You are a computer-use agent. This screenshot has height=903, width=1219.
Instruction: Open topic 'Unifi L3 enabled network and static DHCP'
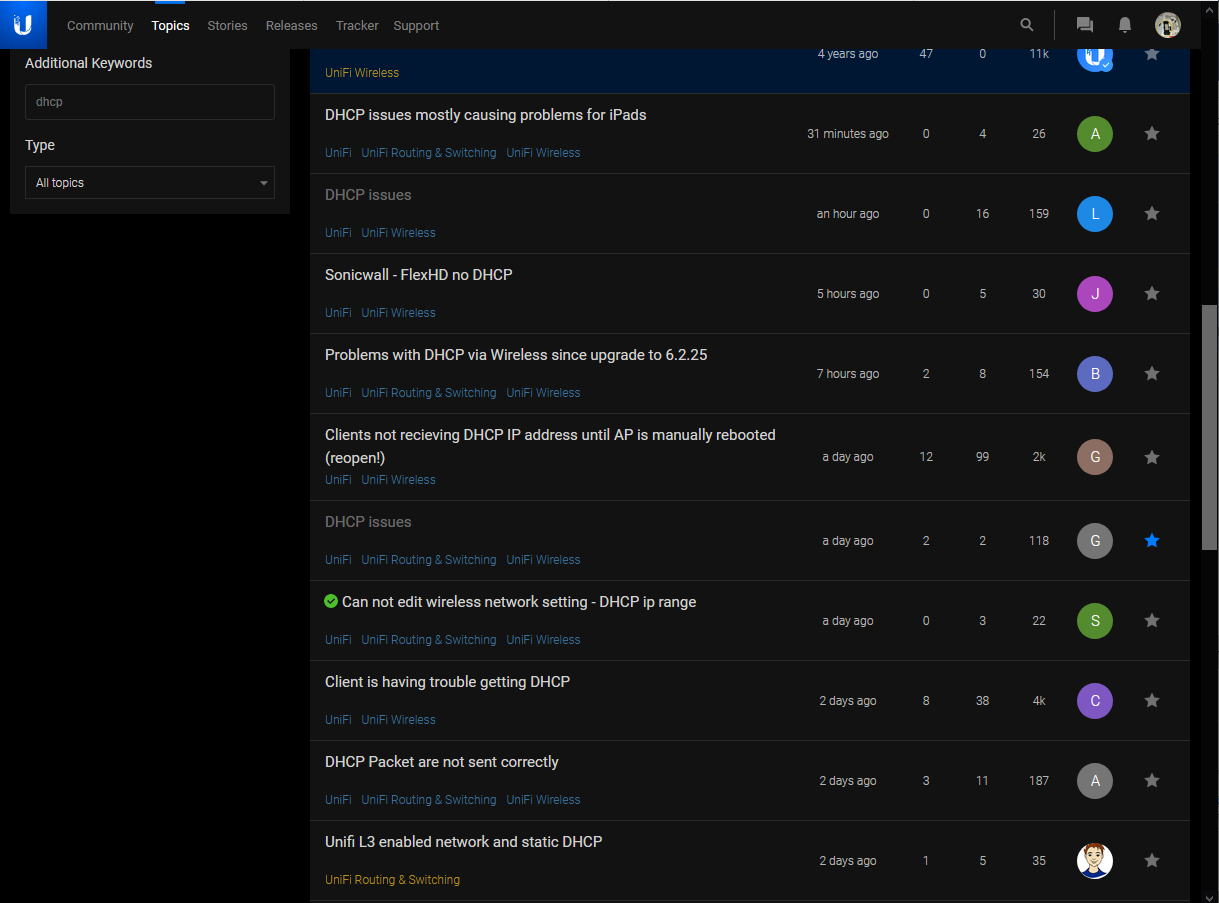(464, 842)
